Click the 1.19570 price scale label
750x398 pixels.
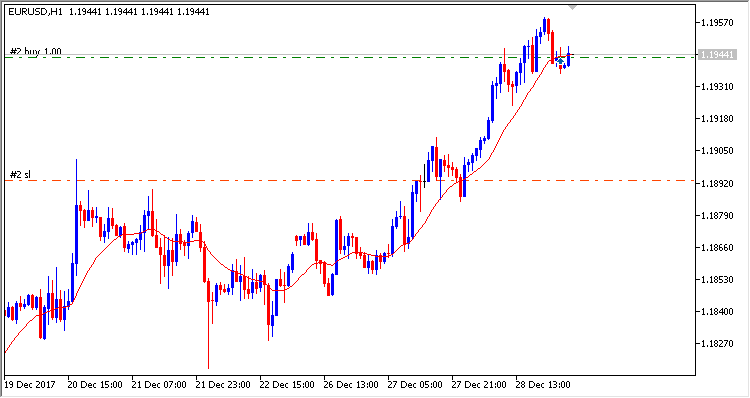tap(717, 22)
